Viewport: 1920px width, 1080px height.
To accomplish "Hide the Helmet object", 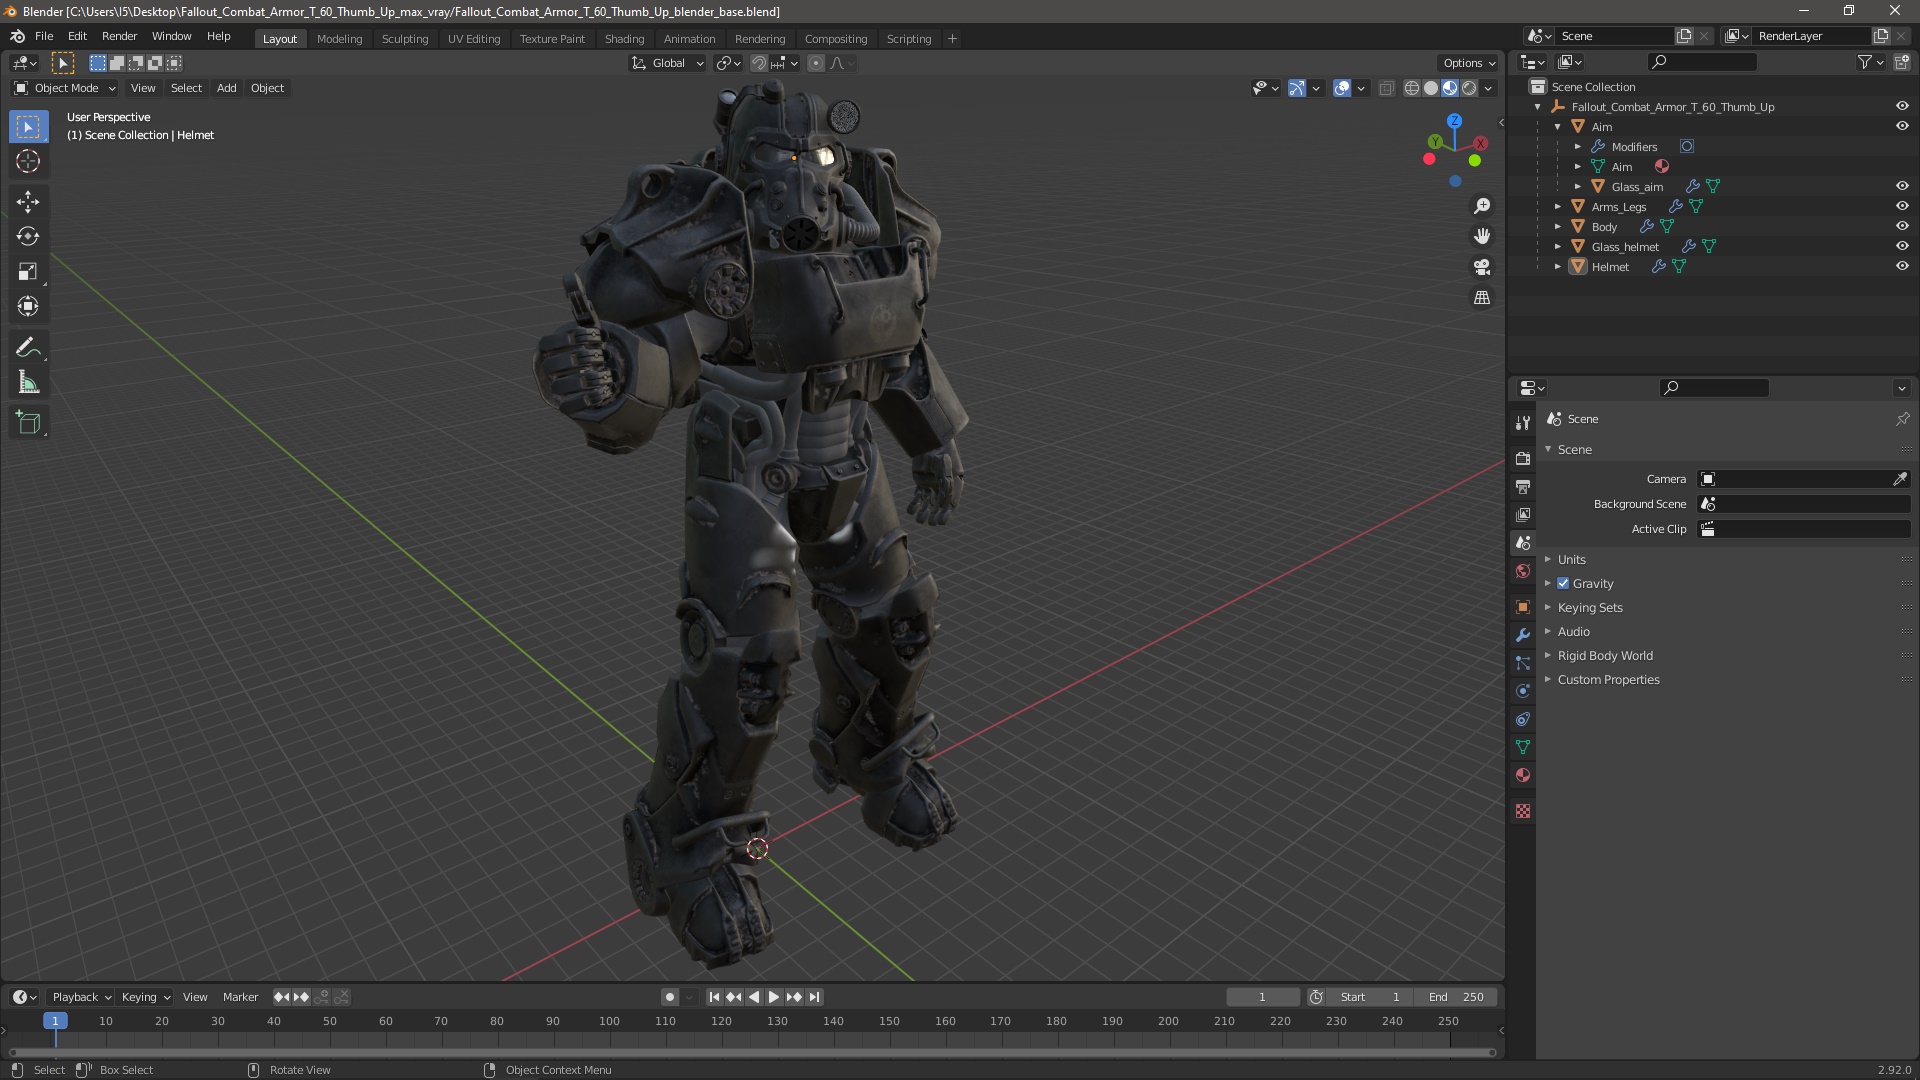I will pyautogui.click(x=1901, y=267).
